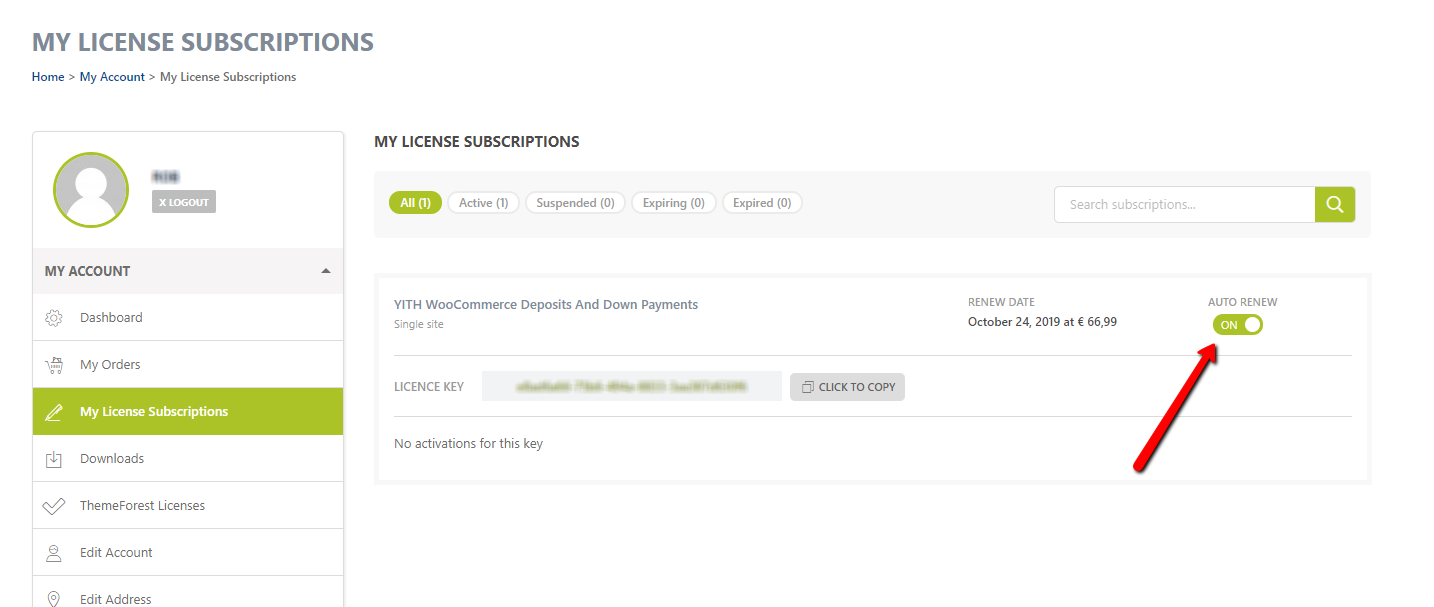Open Edit Account page

pyautogui.click(x=188, y=553)
